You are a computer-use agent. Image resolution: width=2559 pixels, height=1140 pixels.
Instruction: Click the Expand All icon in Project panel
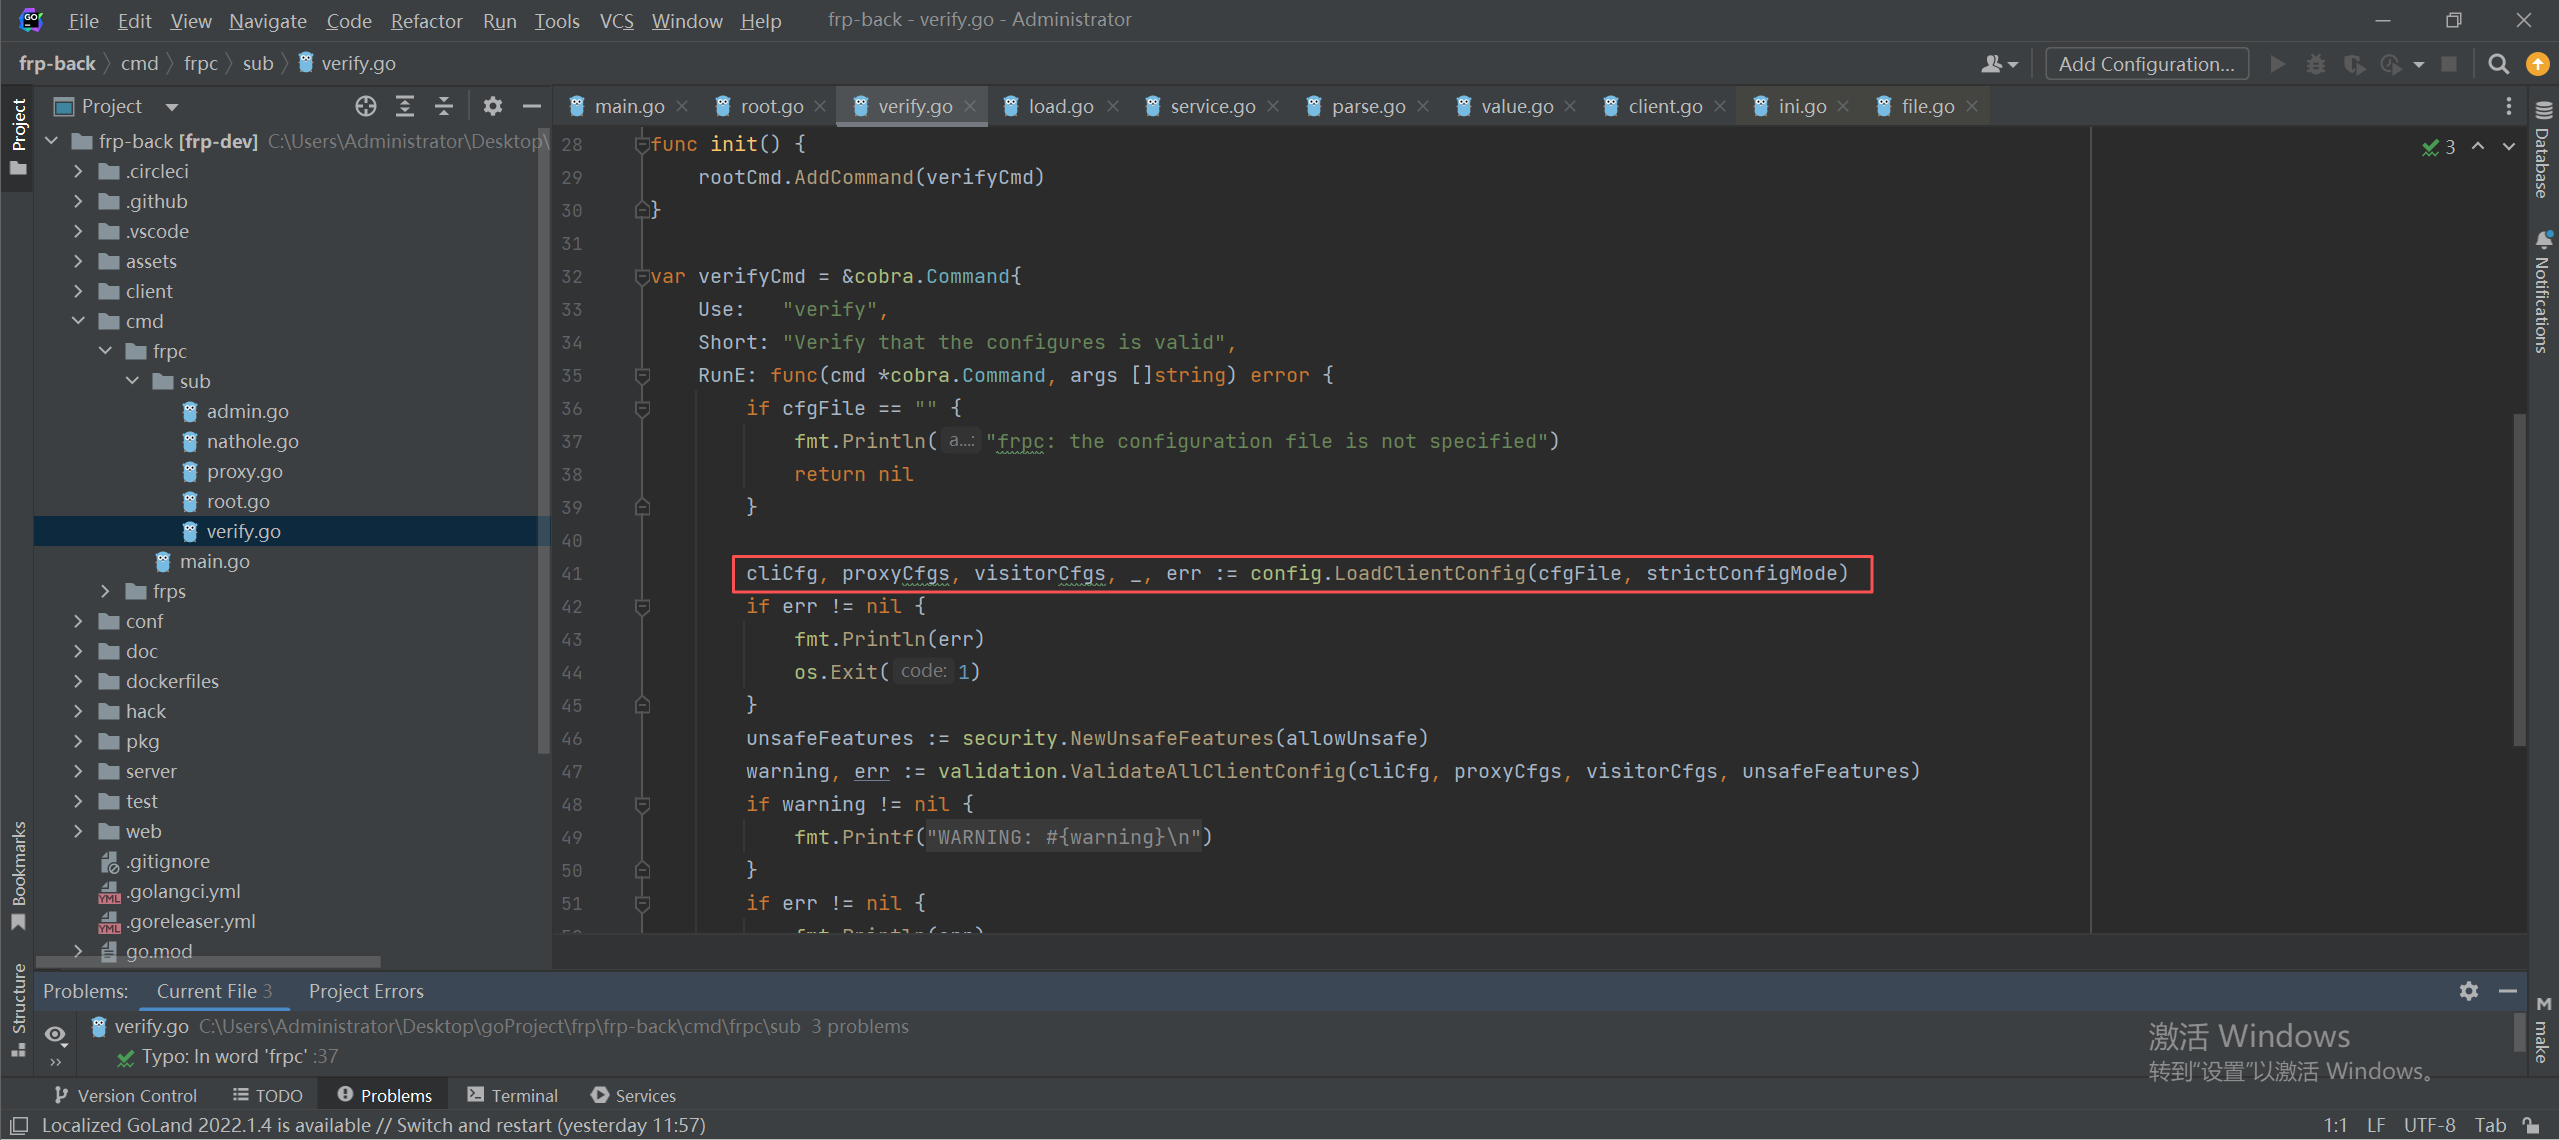tap(405, 106)
